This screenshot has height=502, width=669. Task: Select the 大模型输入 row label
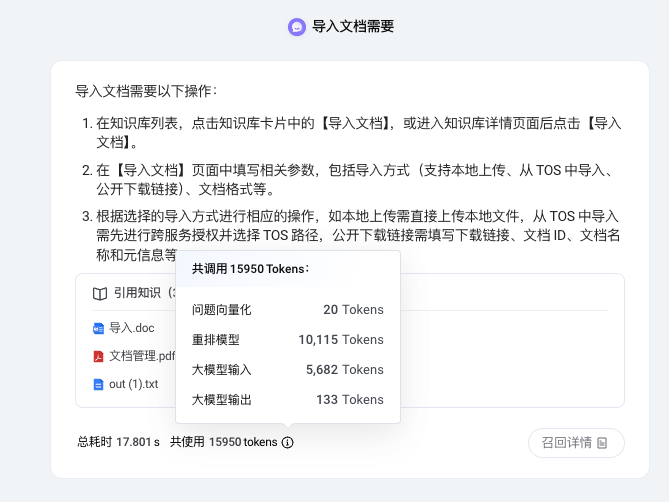click(x=221, y=370)
